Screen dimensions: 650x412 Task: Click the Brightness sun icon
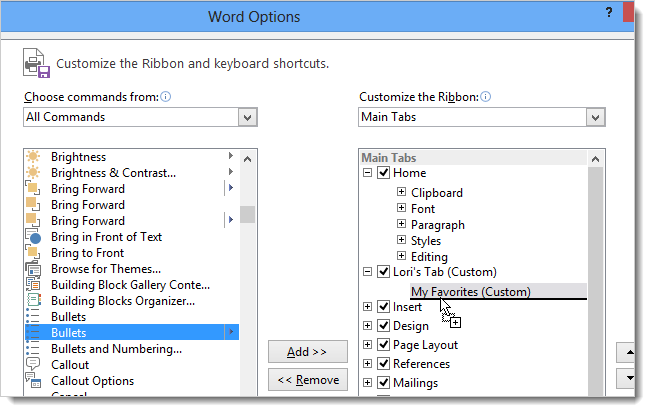coord(33,156)
